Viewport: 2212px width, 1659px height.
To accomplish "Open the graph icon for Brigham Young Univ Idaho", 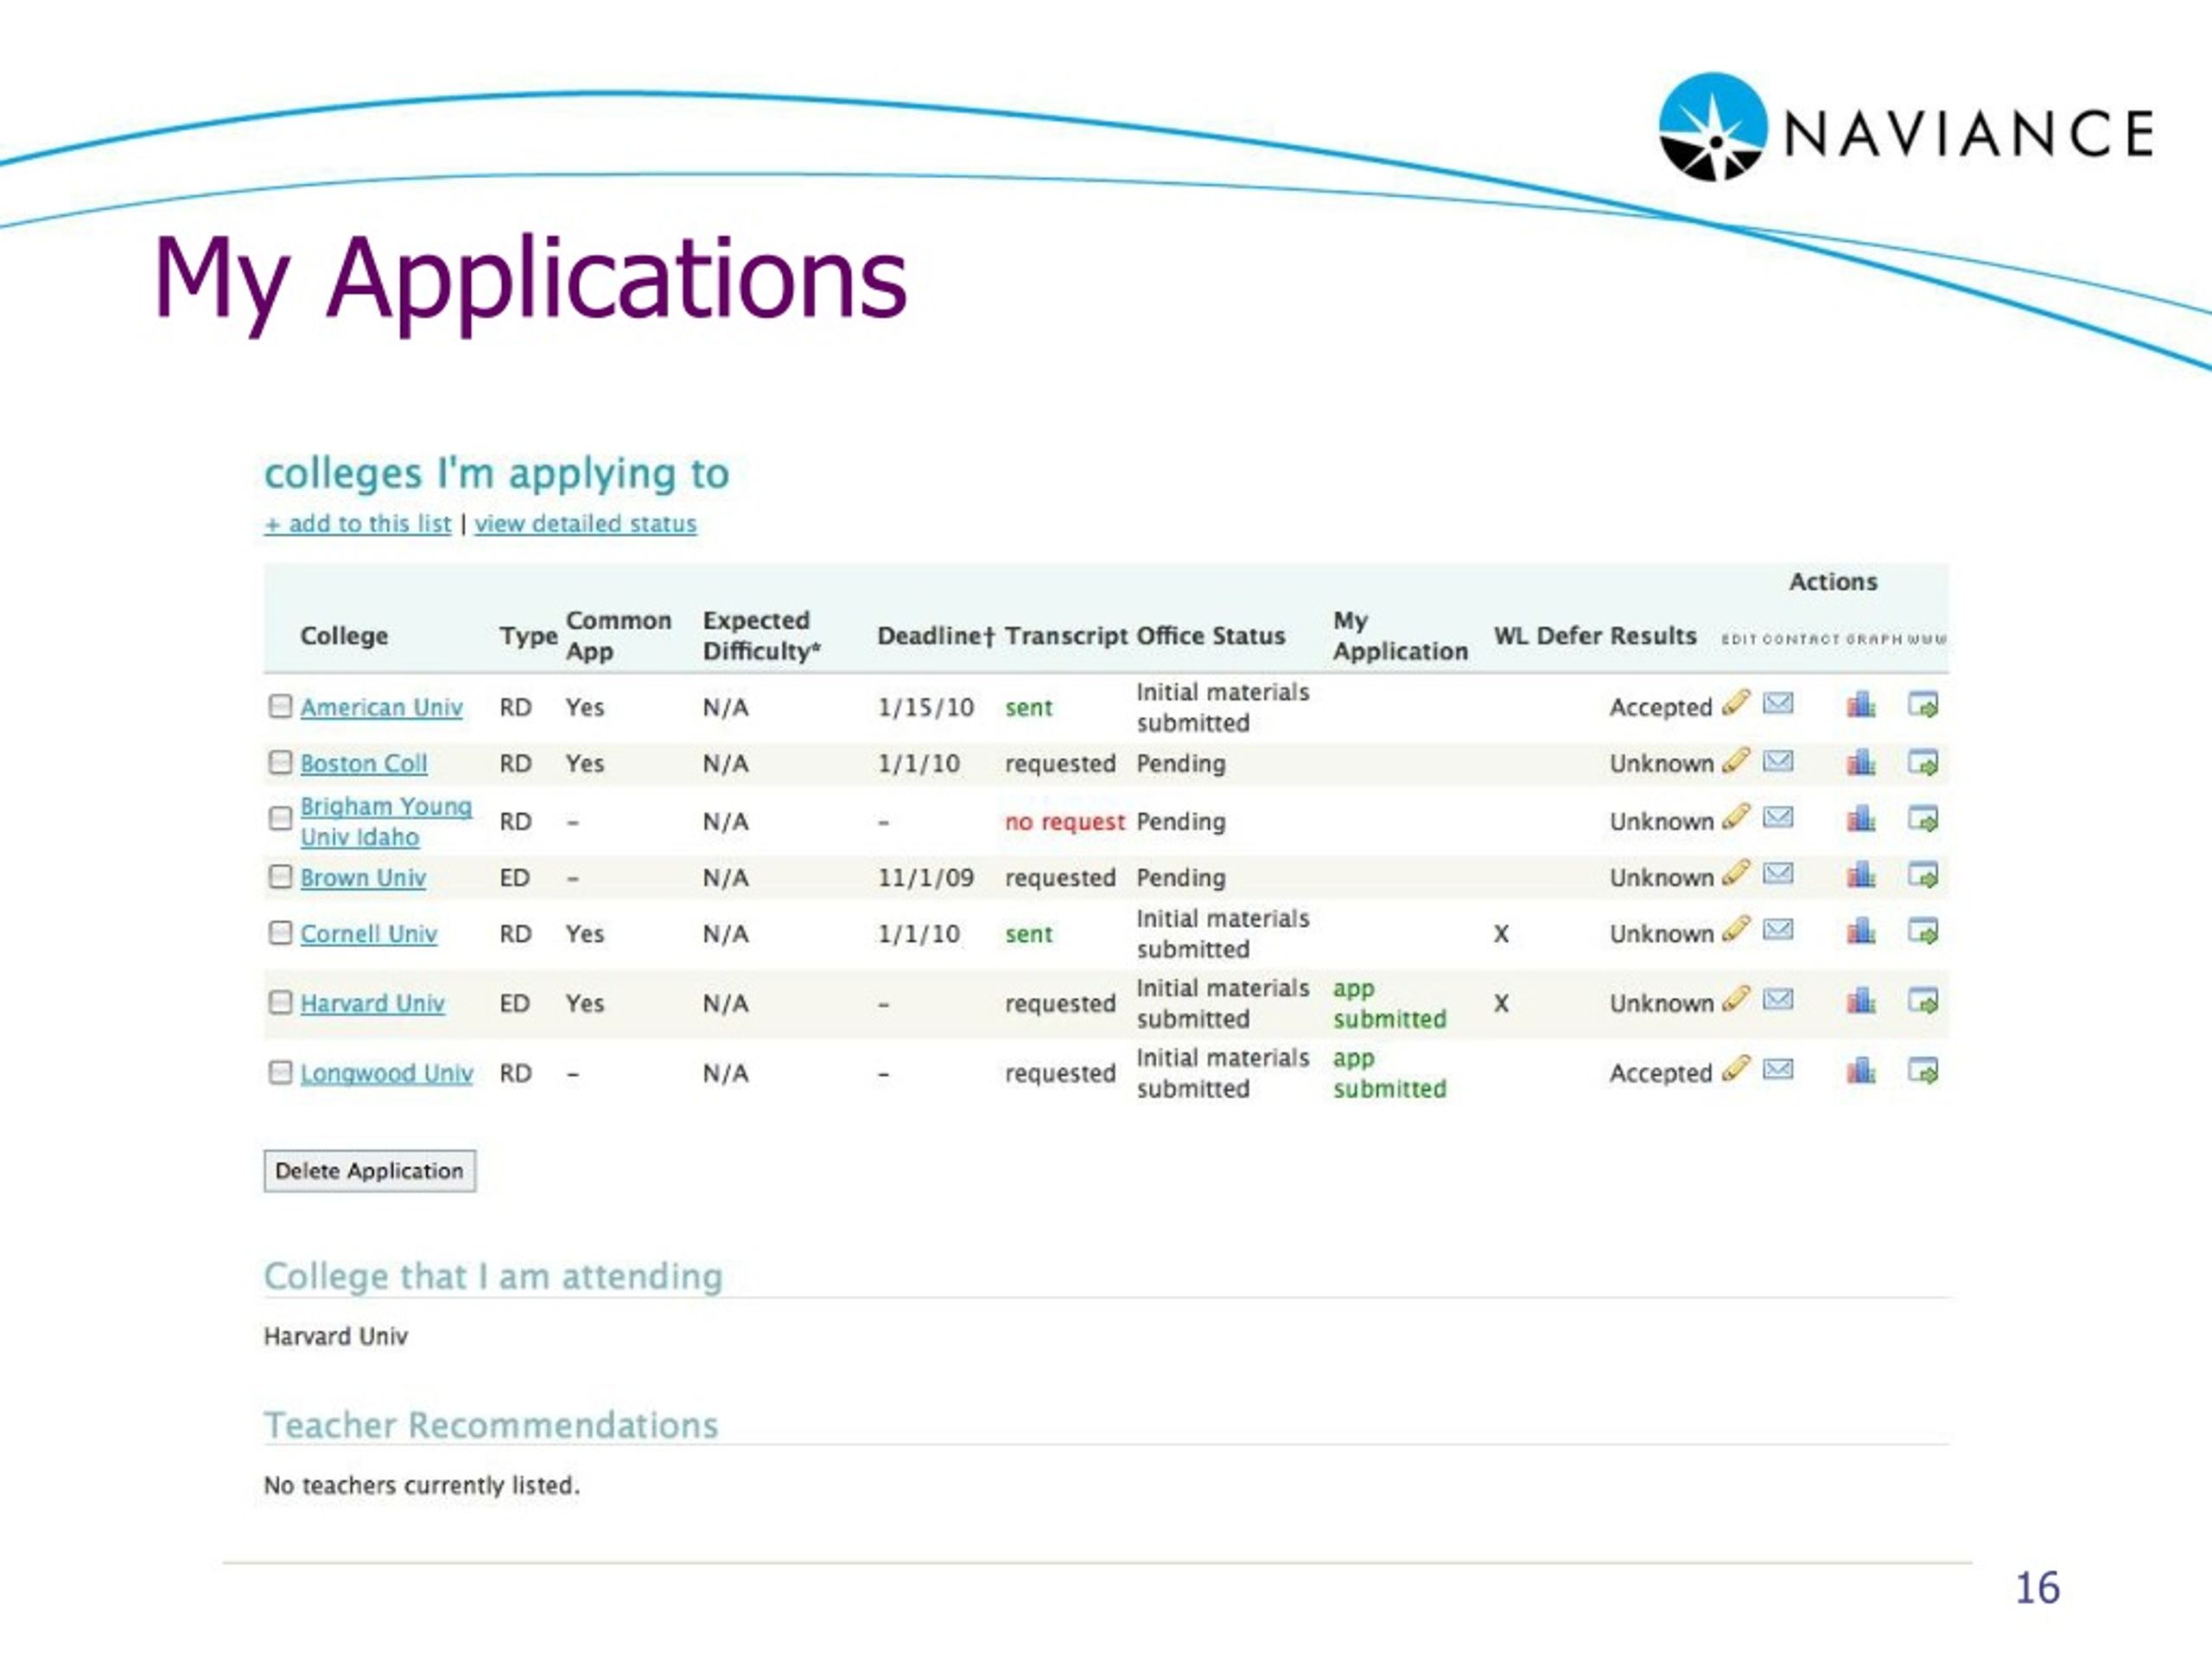I will click(1860, 818).
